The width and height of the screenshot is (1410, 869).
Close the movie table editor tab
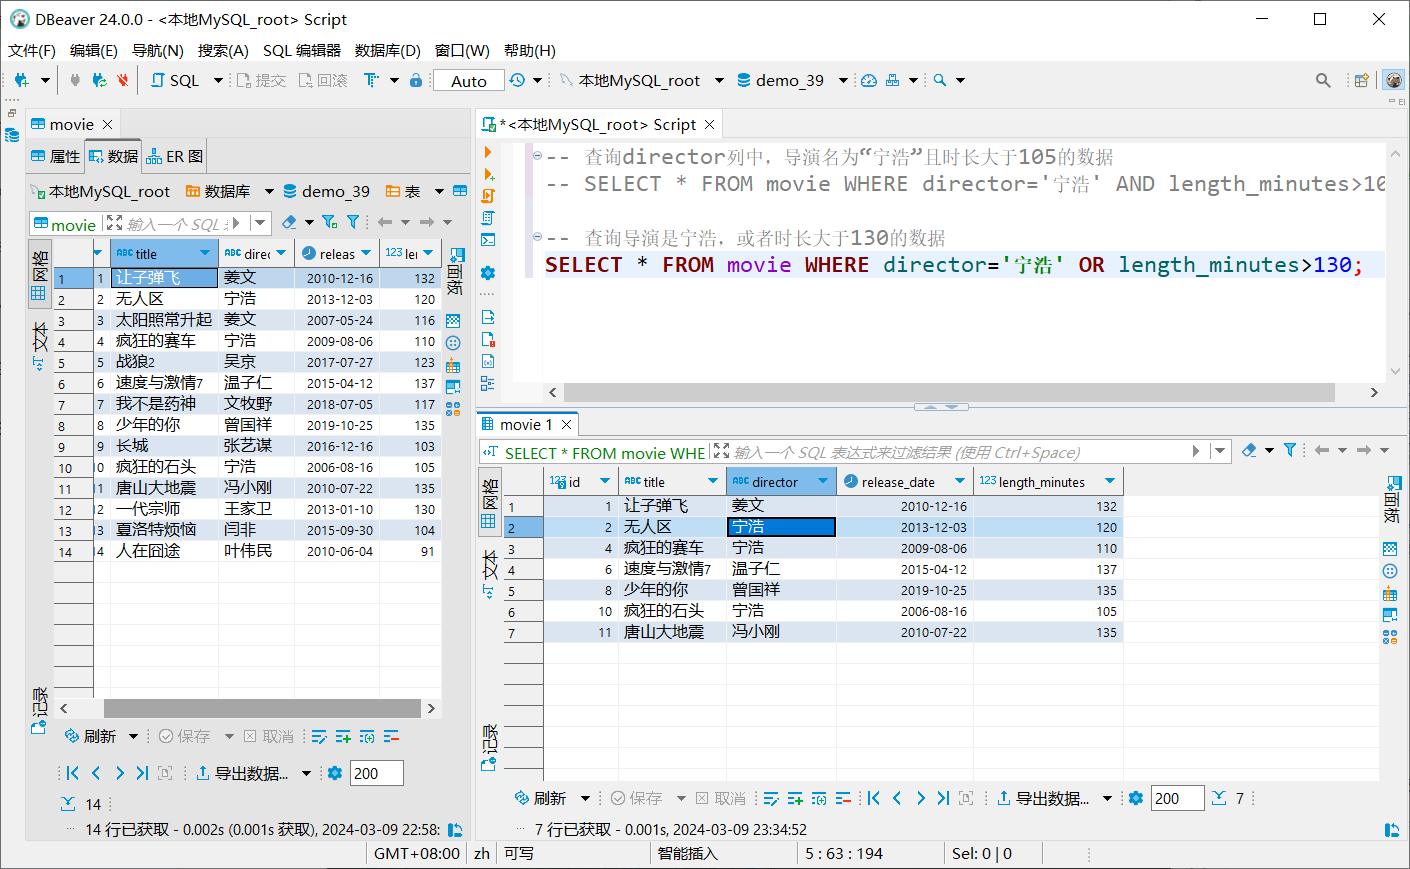[x=107, y=124]
